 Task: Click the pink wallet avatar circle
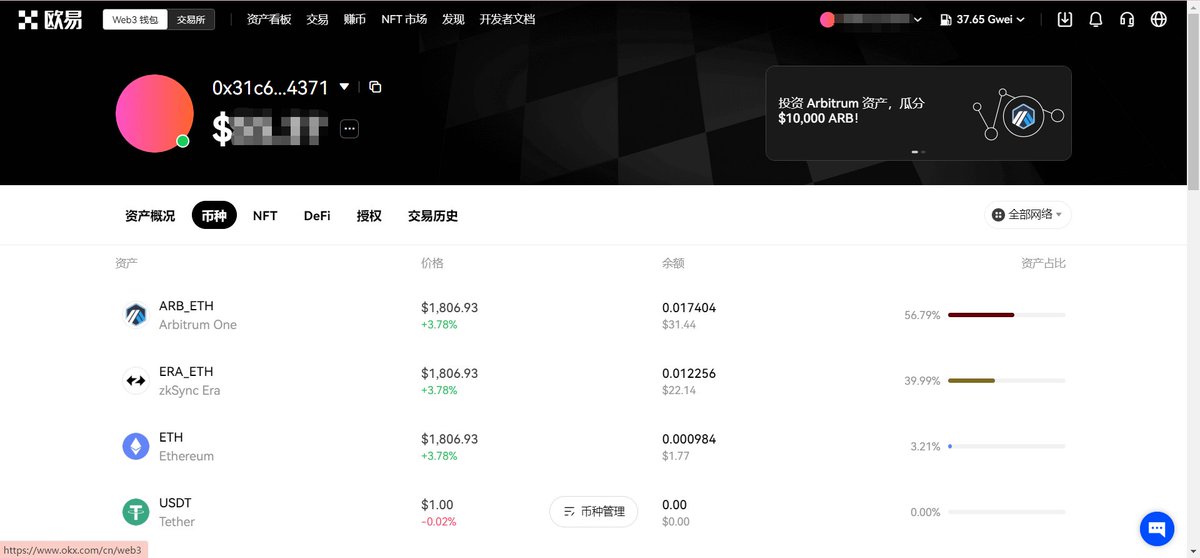(154, 113)
